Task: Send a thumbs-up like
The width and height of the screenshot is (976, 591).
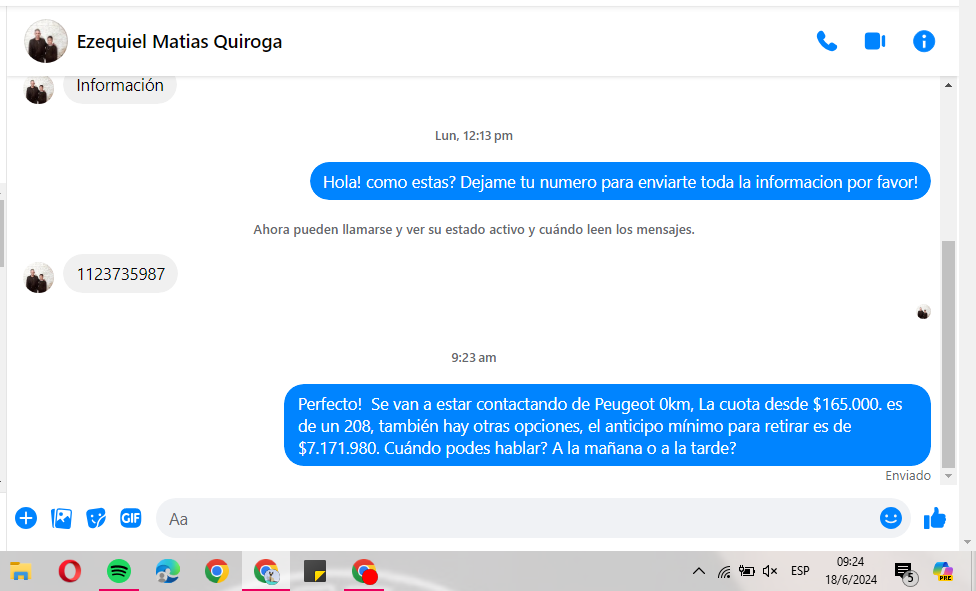Action: click(x=935, y=518)
